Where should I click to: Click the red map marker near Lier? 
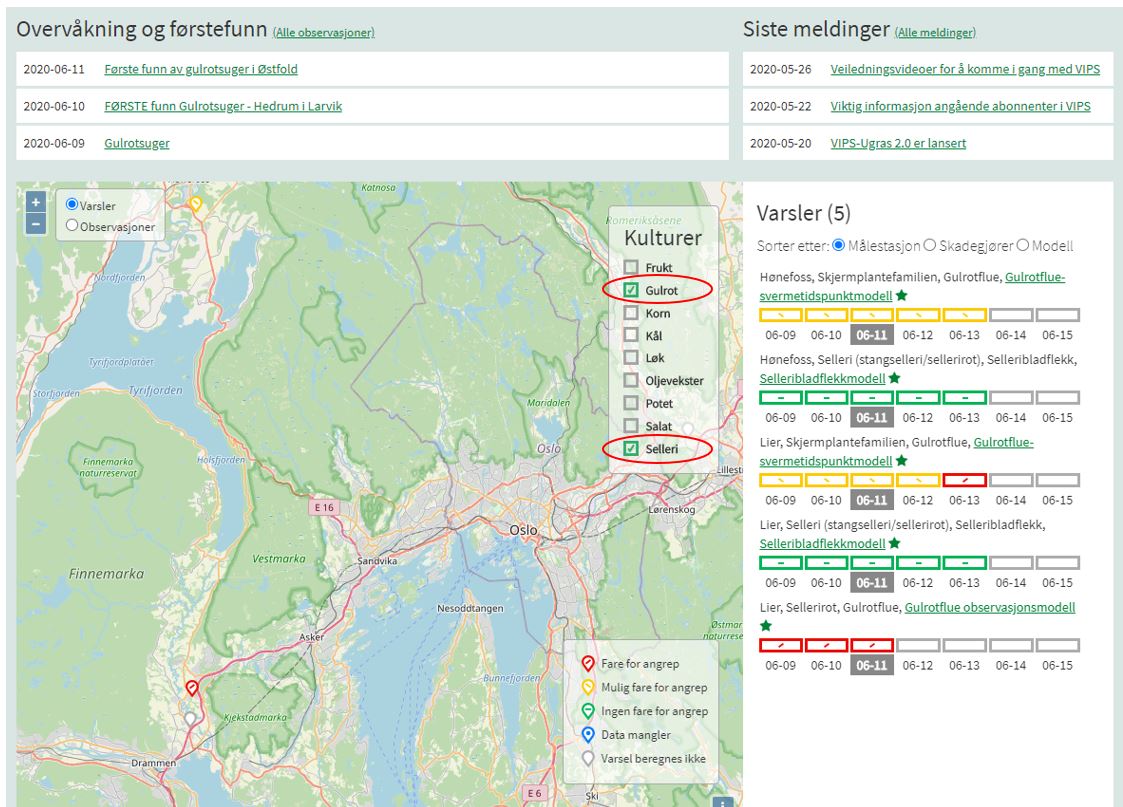(x=191, y=688)
